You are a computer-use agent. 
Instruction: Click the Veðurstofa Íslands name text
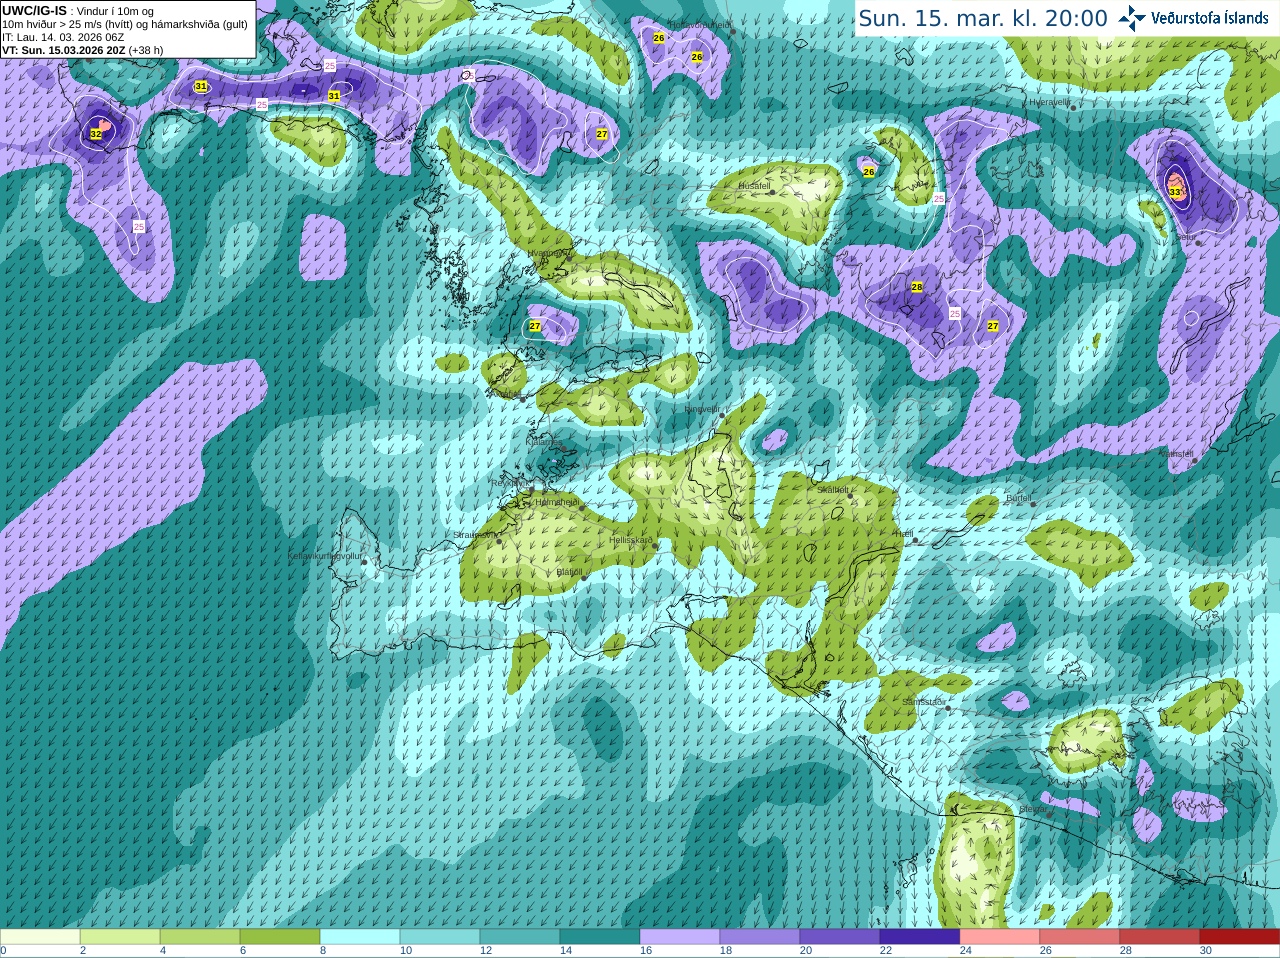click(1209, 18)
